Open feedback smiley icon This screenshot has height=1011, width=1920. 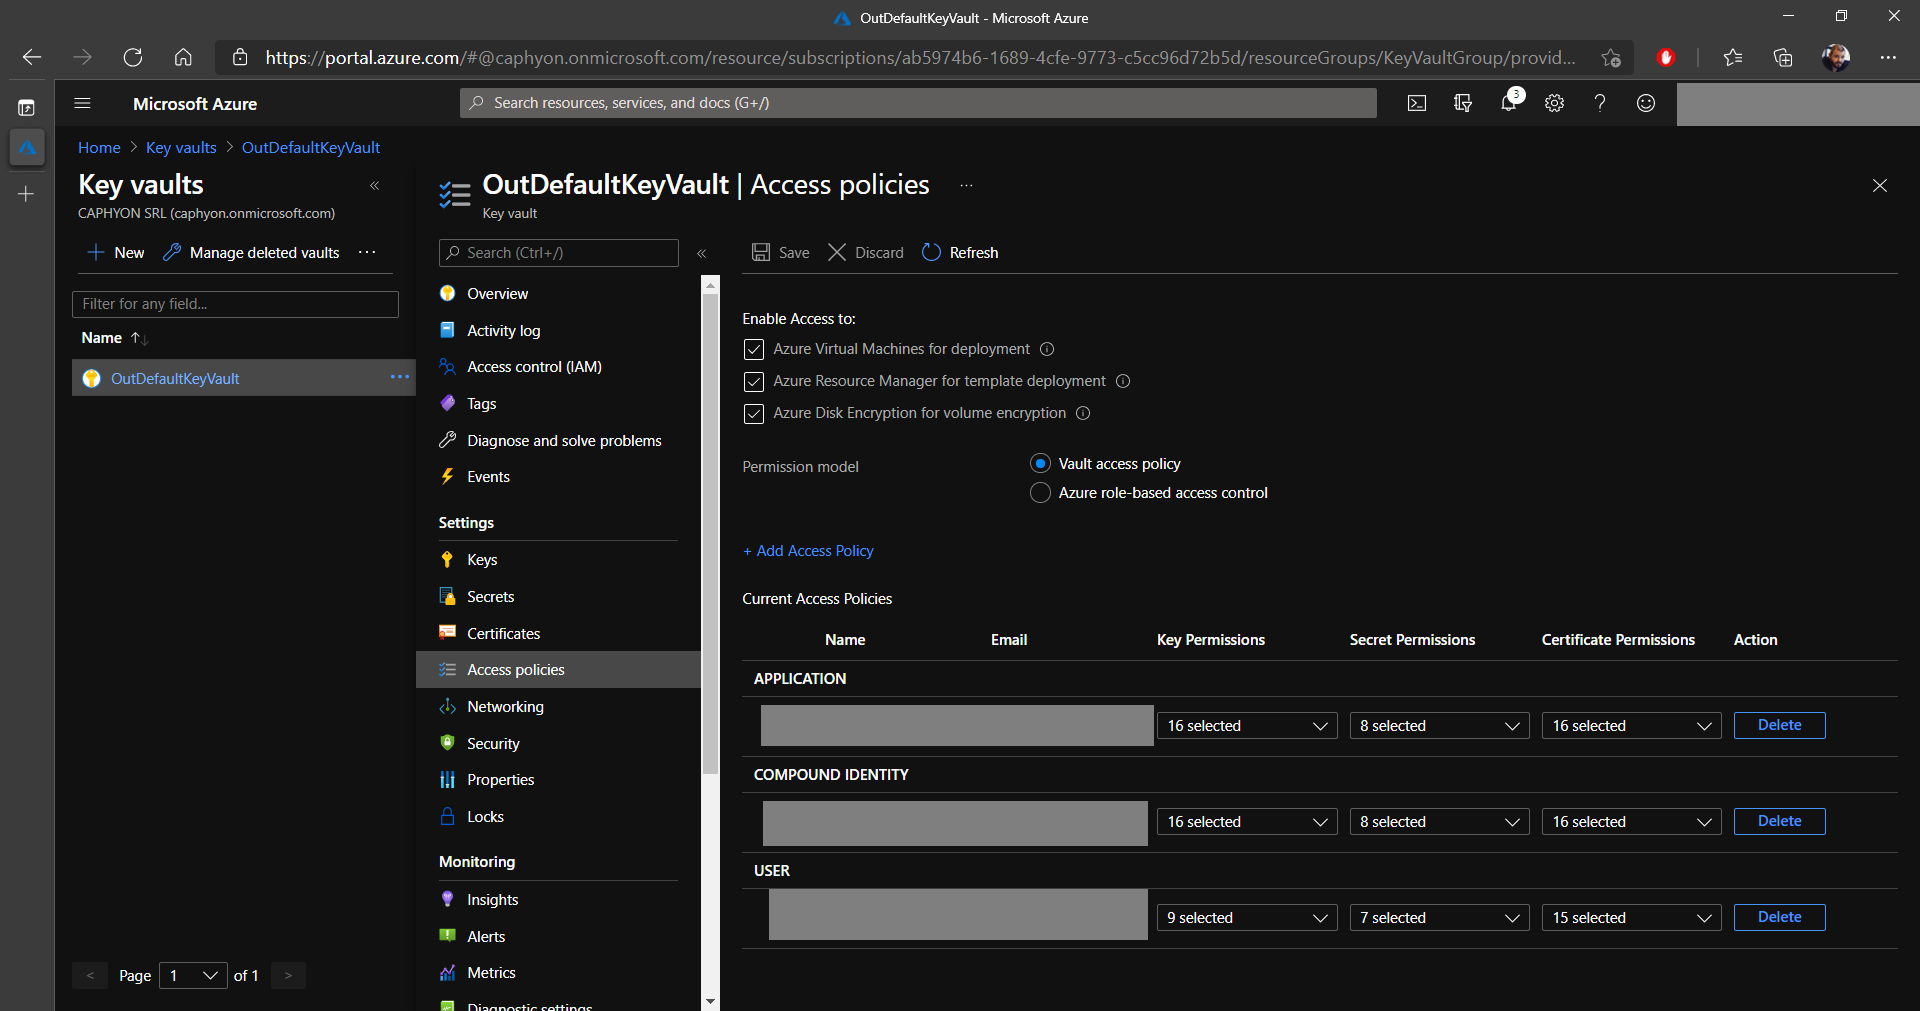click(x=1646, y=103)
